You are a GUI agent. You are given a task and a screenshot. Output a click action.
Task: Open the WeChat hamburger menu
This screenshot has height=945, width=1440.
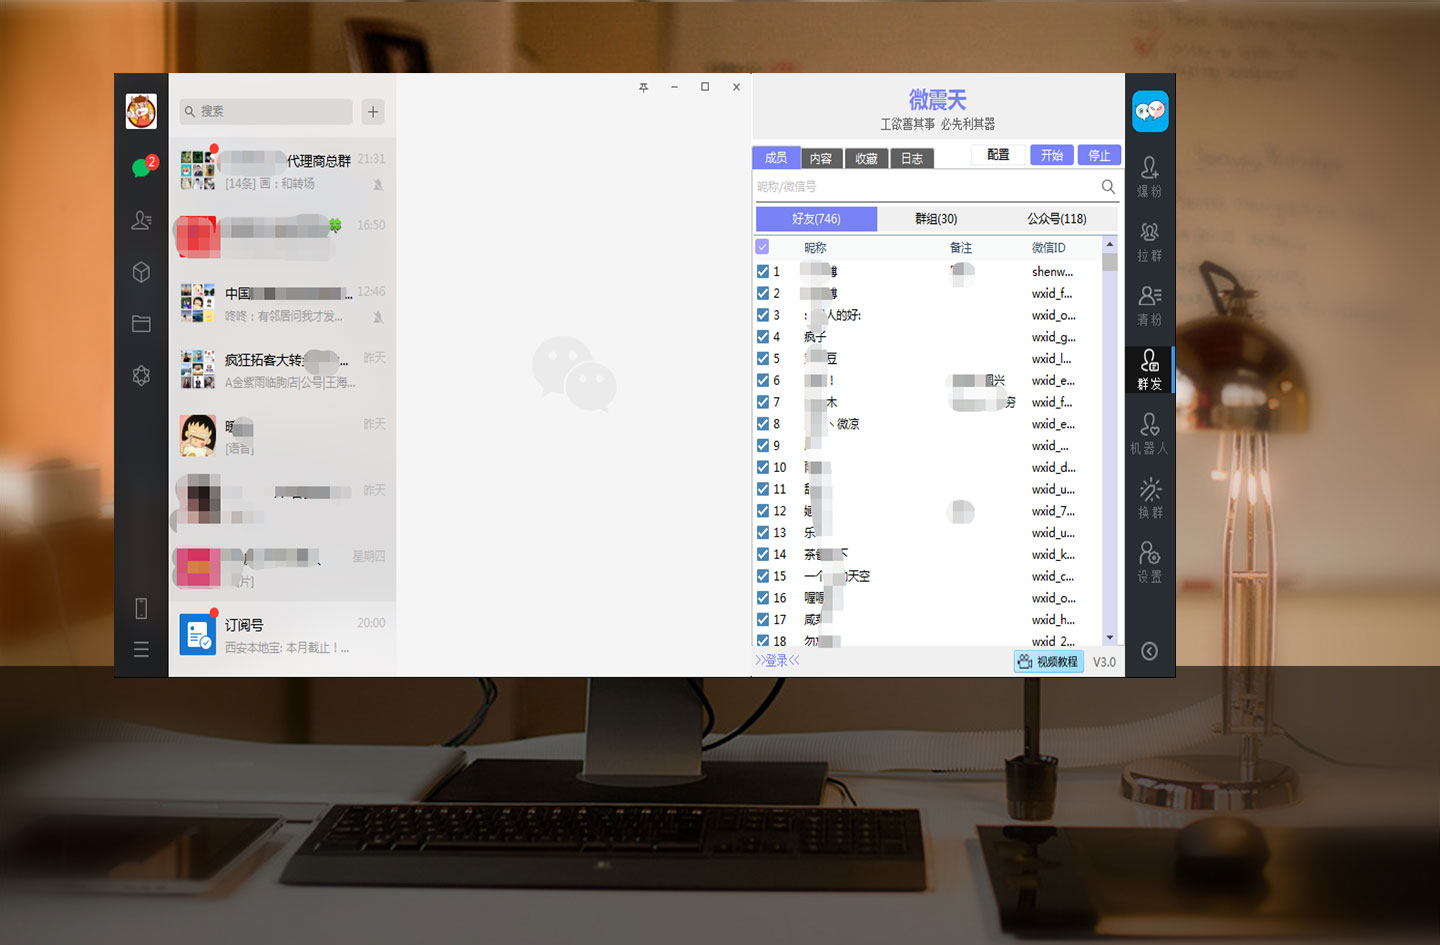coord(141,649)
